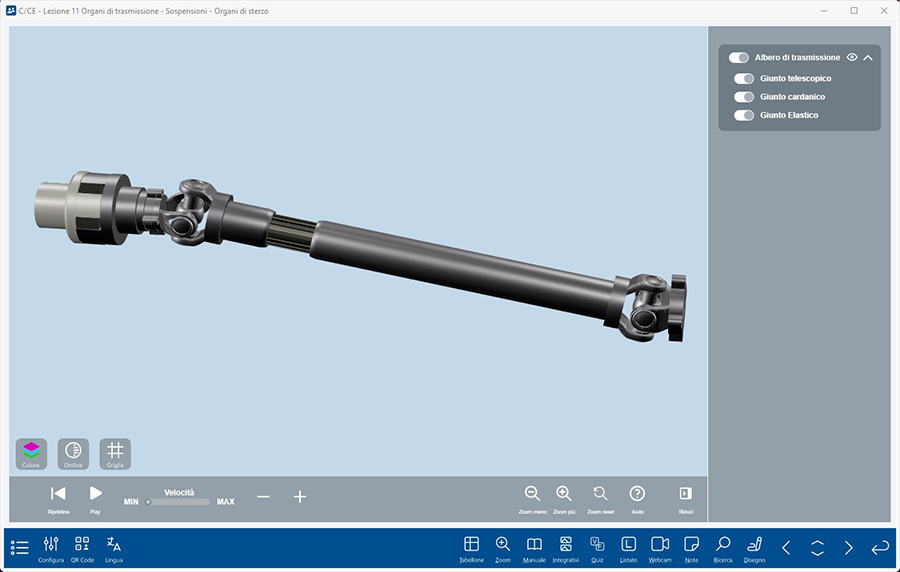Enable the Griglia grid overlay

115,453
